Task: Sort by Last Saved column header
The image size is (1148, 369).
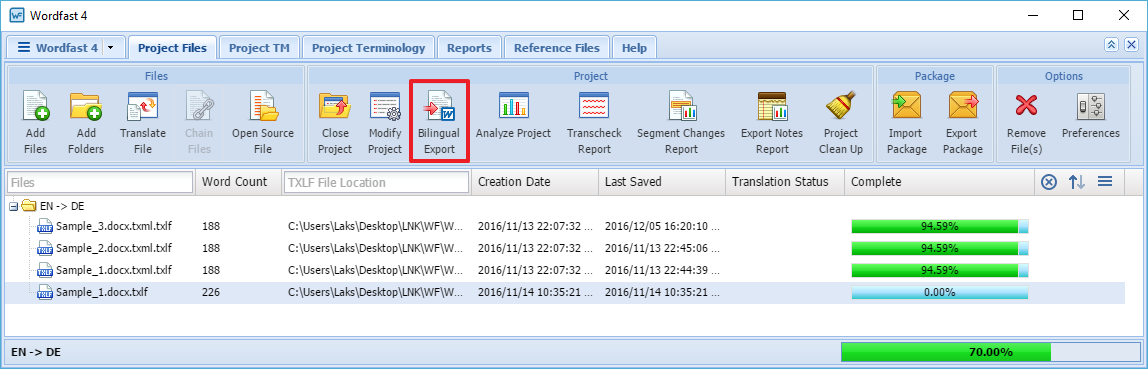Action: pyautogui.click(x=662, y=182)
